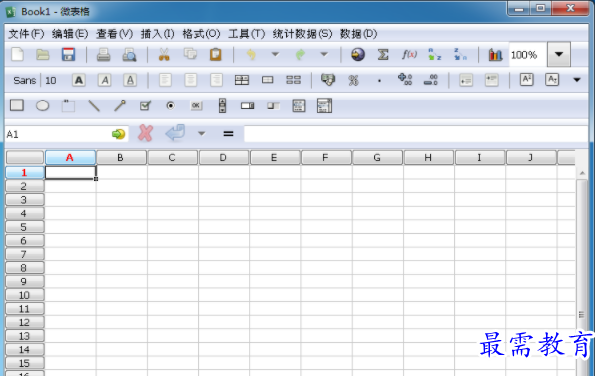The width and height of the screenshot is (601, 376).
Task: Cut selection with the scissors icon
Action: pos(164,54)
